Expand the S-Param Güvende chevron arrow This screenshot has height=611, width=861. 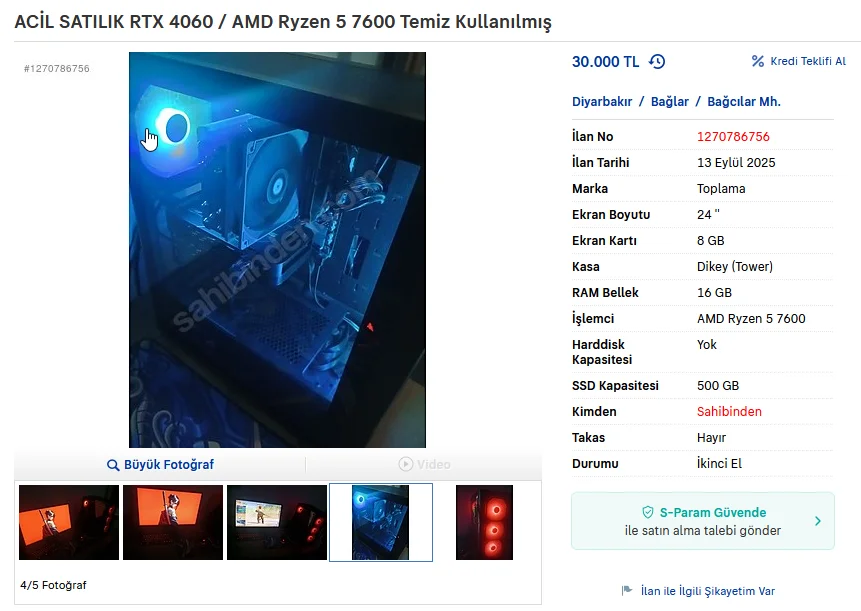tap(818, 521)
